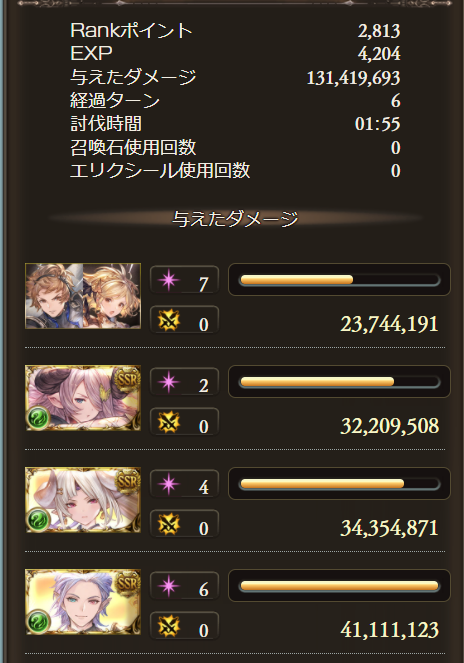Open the white-haired SSR character portrait
Image resolution: width=464 pixels, height=663 pixels.
pyautogui.click(x=83, y=500)
